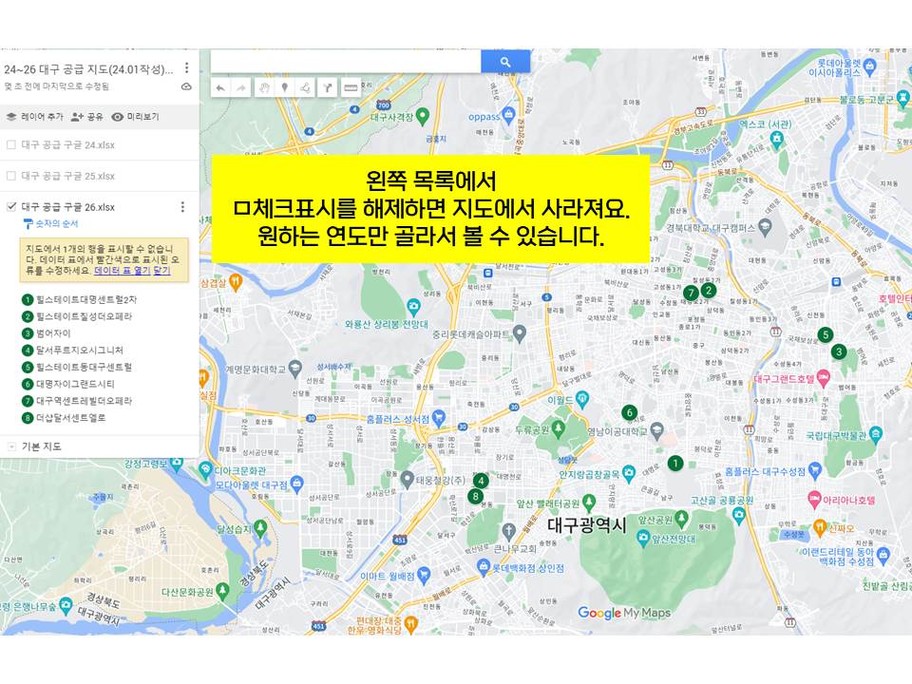Click the 영남이공대학교 school pin
912x684 pixels.
tap(657, 431)
